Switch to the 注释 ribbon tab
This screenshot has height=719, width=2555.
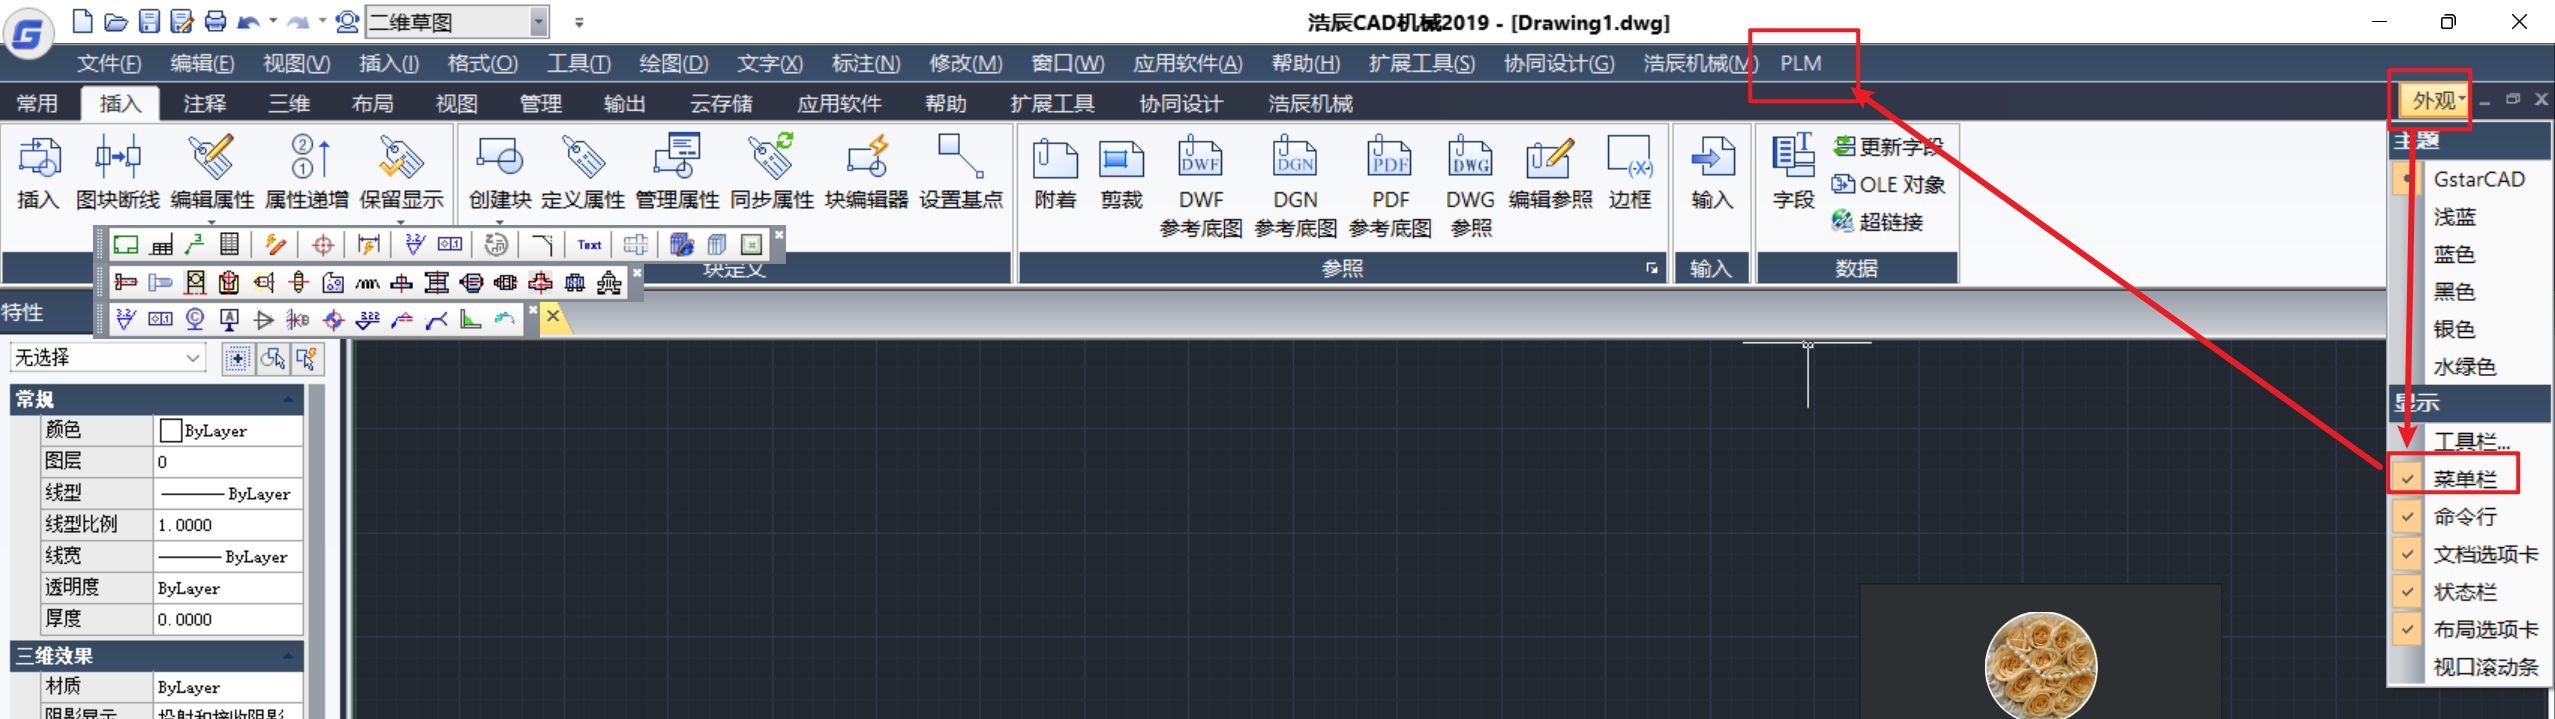(x=205, y=103)
